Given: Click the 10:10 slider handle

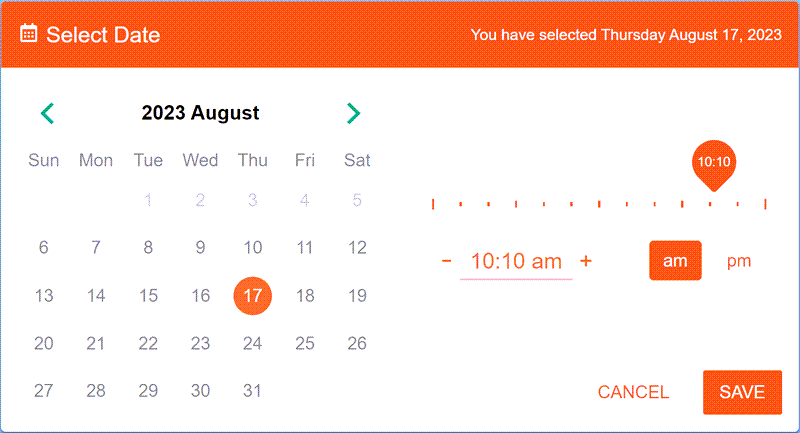Looking at the screenshot, I should (713, 163).
